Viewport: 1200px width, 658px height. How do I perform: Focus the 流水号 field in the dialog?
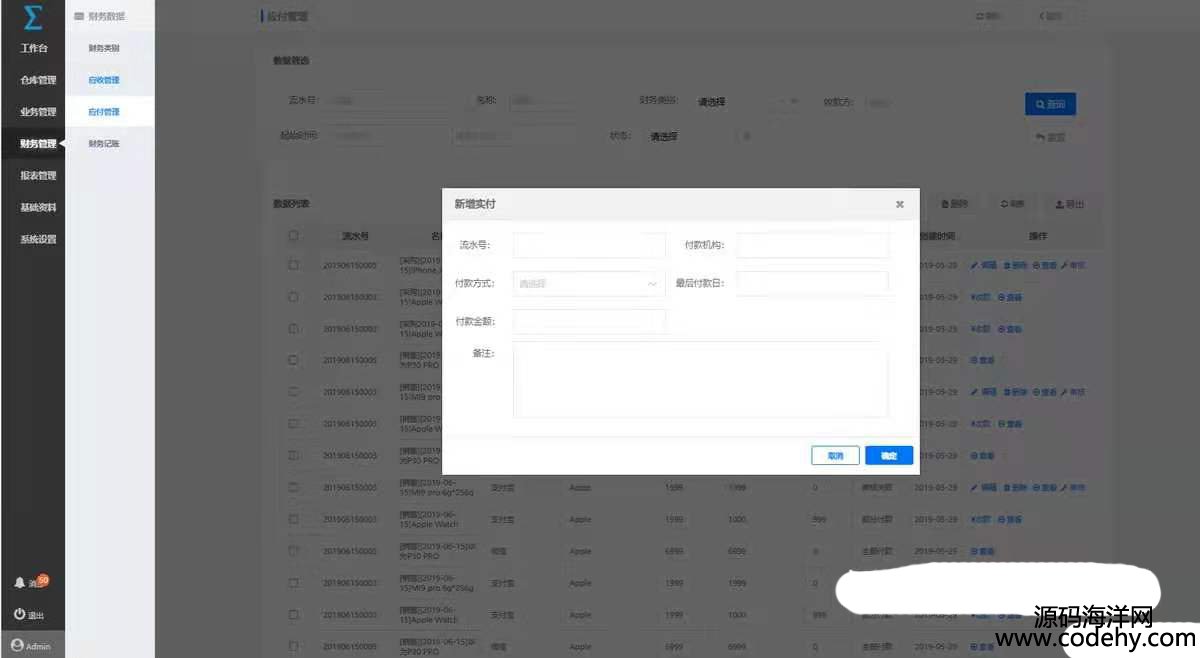[x=589, y=246]
